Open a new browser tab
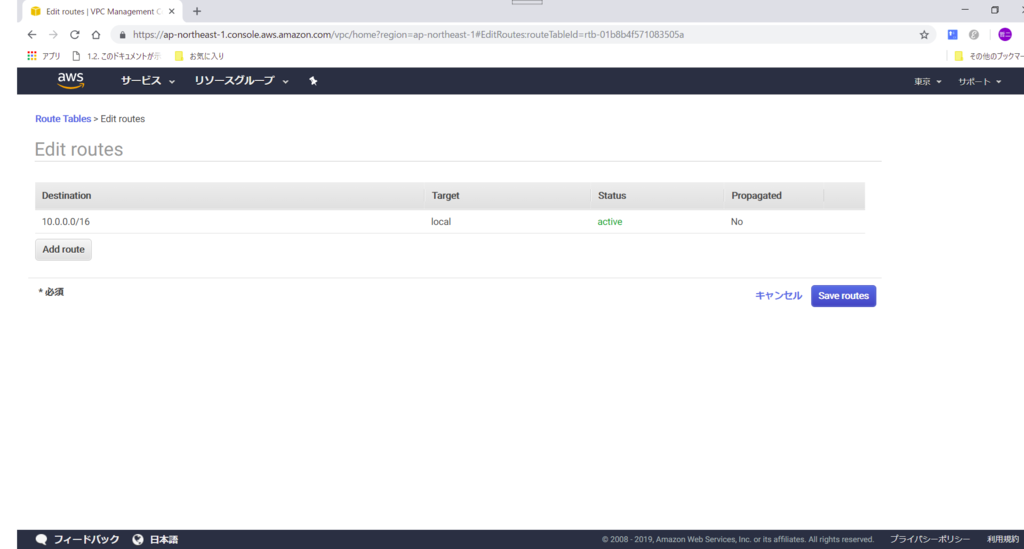Image resolution: width=1024 pixels, height=549 pixels. coord(197,11)
